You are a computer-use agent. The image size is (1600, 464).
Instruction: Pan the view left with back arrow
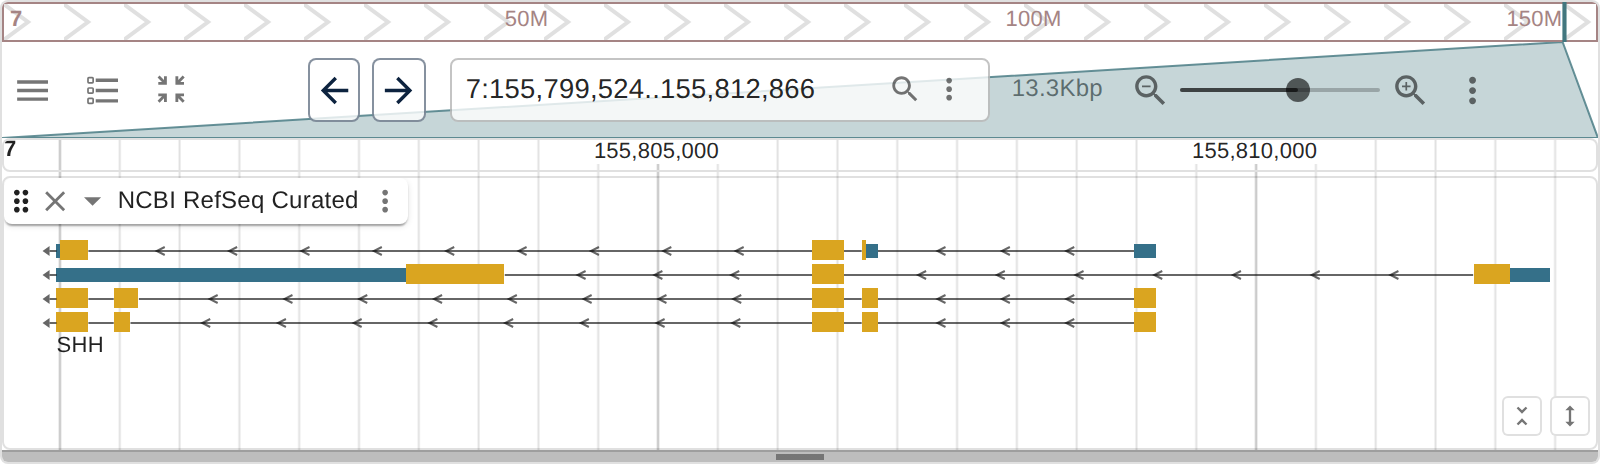point(334,90)
